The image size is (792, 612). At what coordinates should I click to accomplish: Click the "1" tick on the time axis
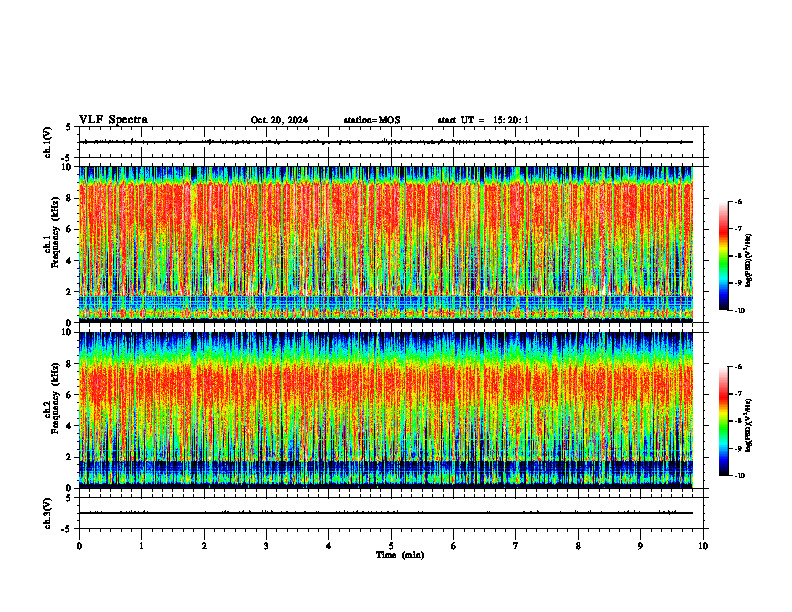point(141,546)
